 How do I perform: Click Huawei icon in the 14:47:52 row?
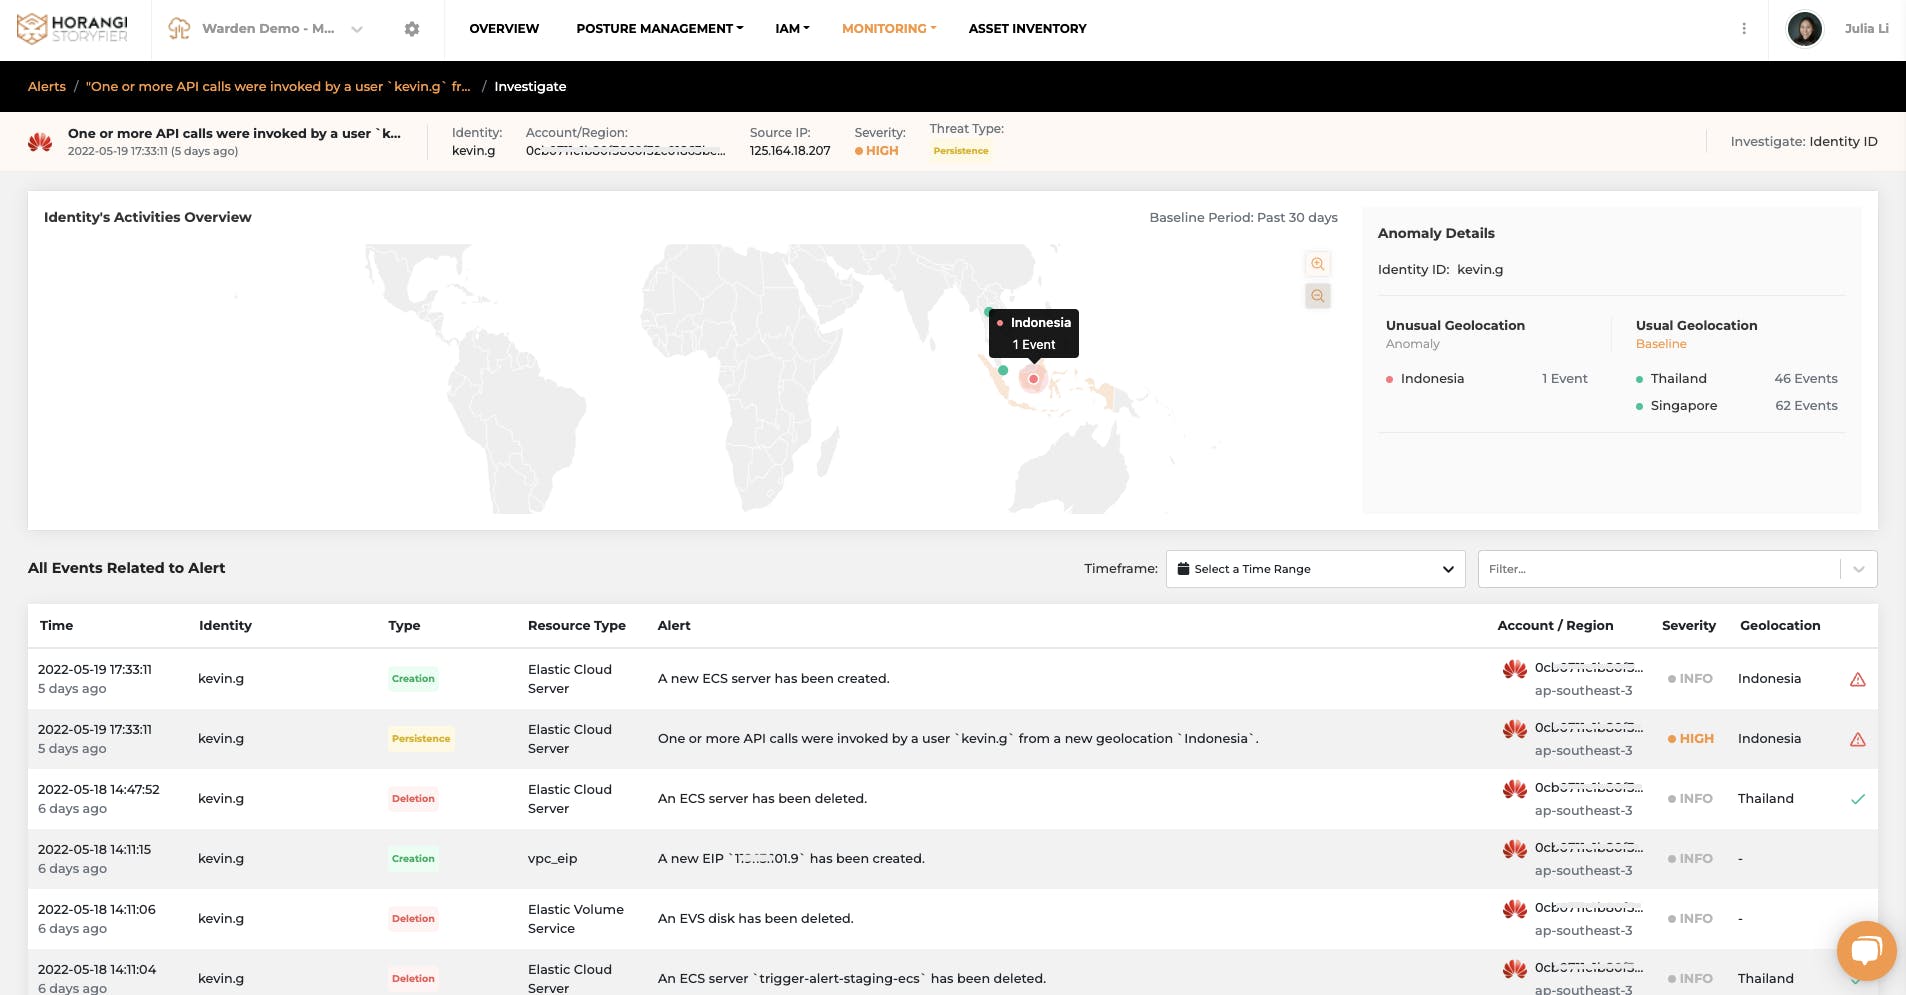(x=1514, y=789)
